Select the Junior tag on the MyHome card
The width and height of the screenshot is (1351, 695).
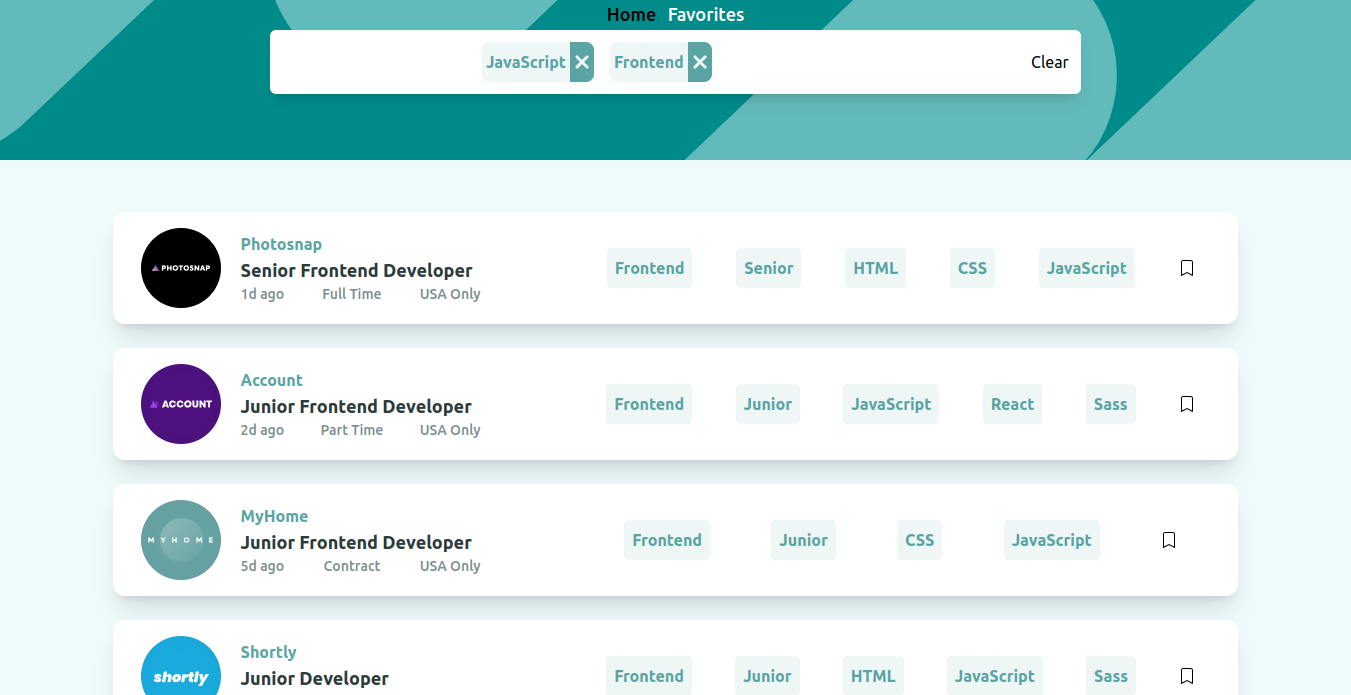point(804,540)
